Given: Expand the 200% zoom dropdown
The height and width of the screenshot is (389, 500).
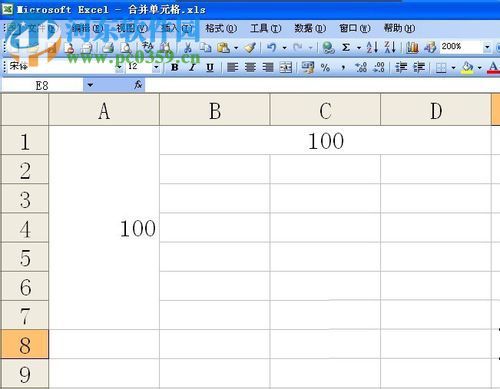Looking at the screenshot, I should (x=487, y=47).
